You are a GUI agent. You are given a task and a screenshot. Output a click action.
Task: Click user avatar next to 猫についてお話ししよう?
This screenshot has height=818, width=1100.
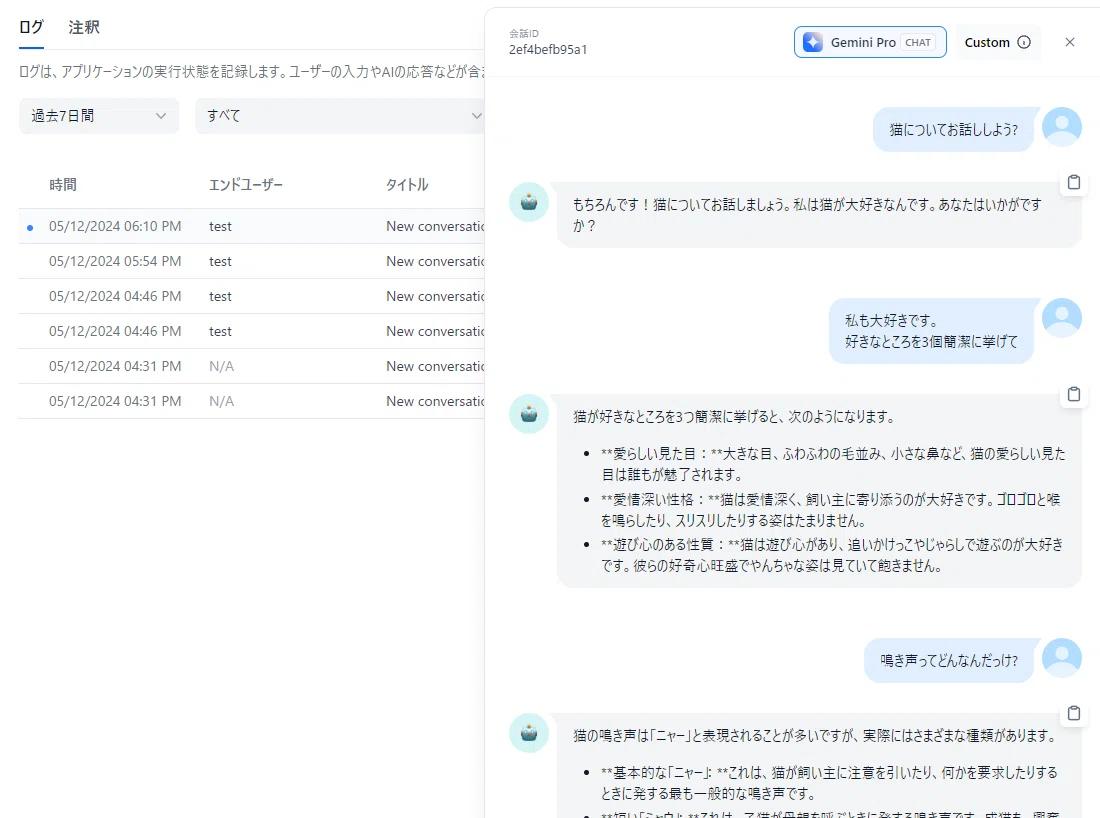click(x=1061, y=127)
